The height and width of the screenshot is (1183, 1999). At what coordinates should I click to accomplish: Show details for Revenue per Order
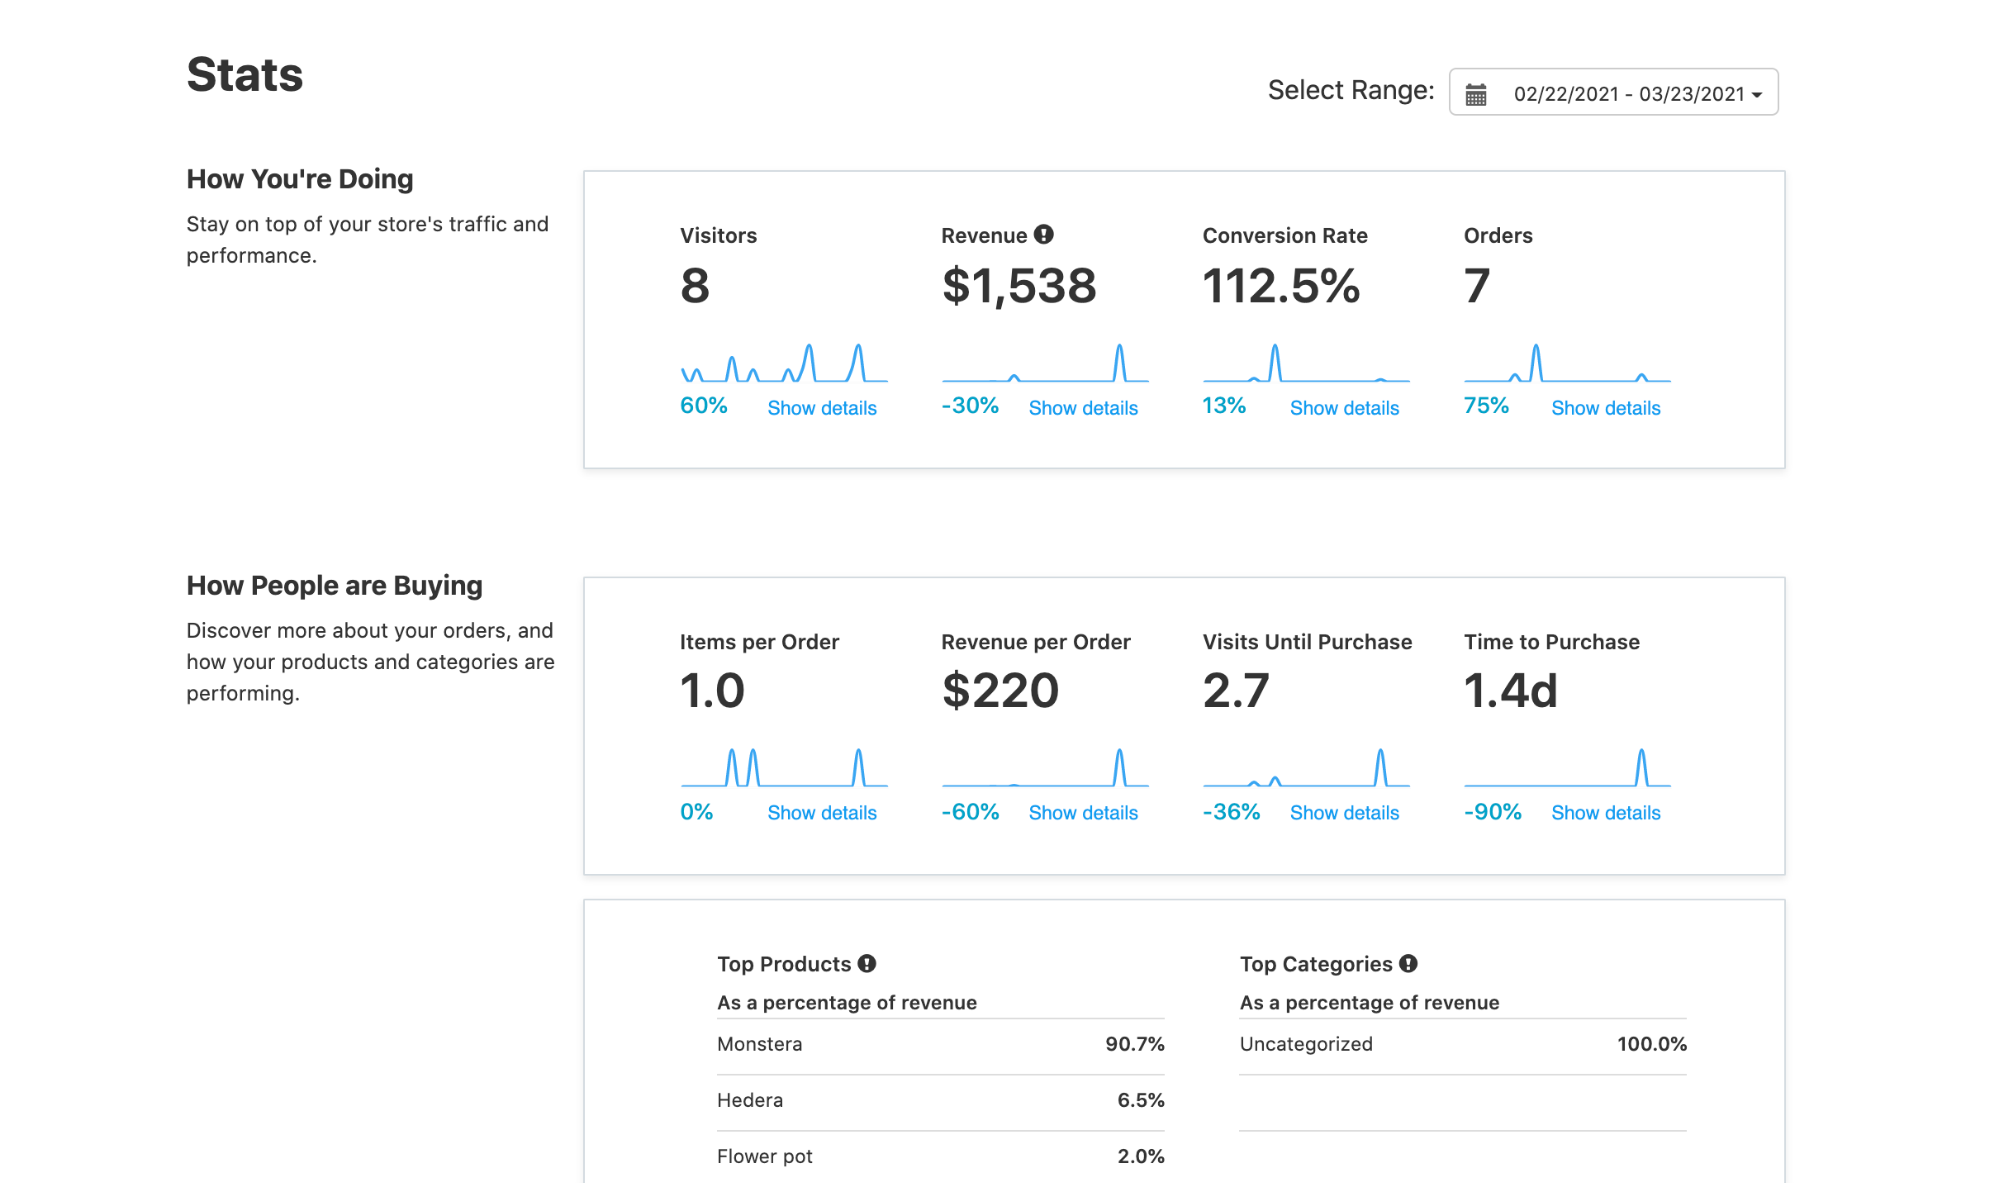coord(1083,812)
